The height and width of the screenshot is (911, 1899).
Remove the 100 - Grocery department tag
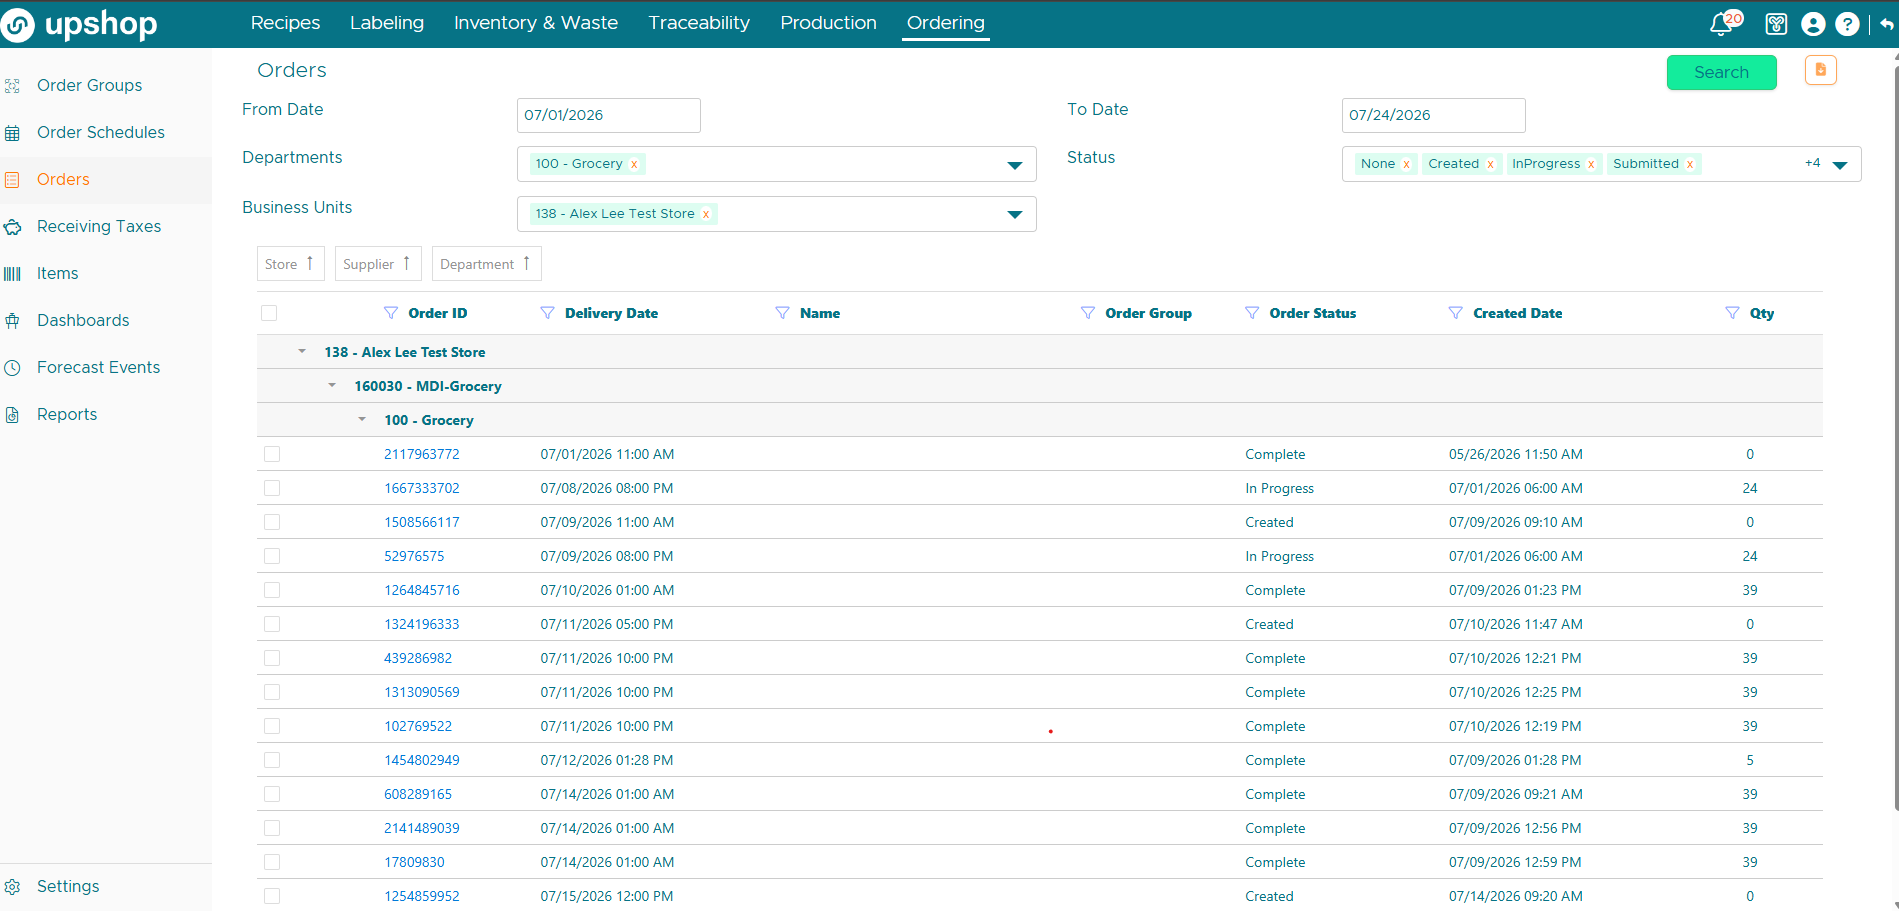[x=634, y=164]
